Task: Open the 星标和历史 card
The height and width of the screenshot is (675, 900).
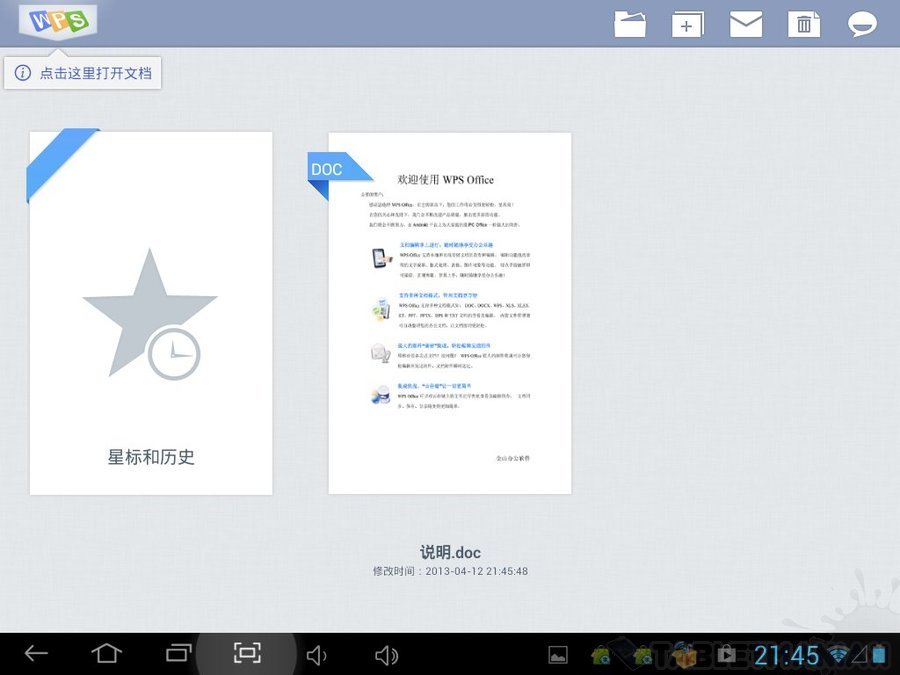Action: point(151,313)
